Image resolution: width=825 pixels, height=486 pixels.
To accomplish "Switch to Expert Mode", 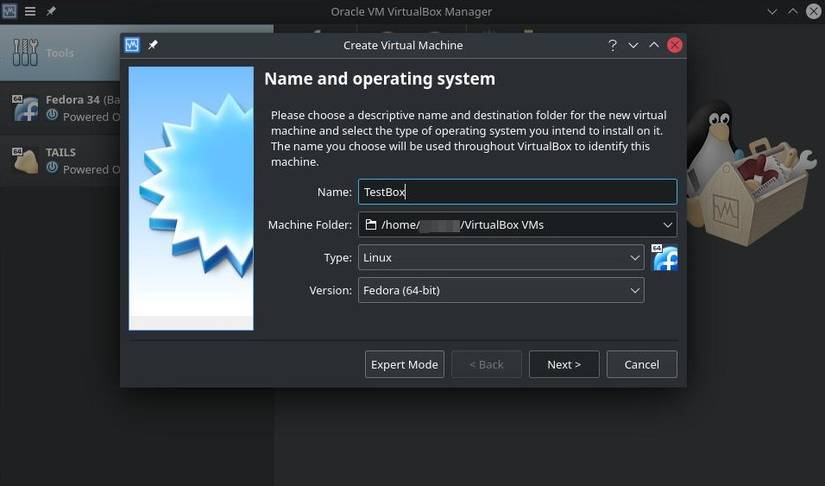I will click(x=404, y=365).
